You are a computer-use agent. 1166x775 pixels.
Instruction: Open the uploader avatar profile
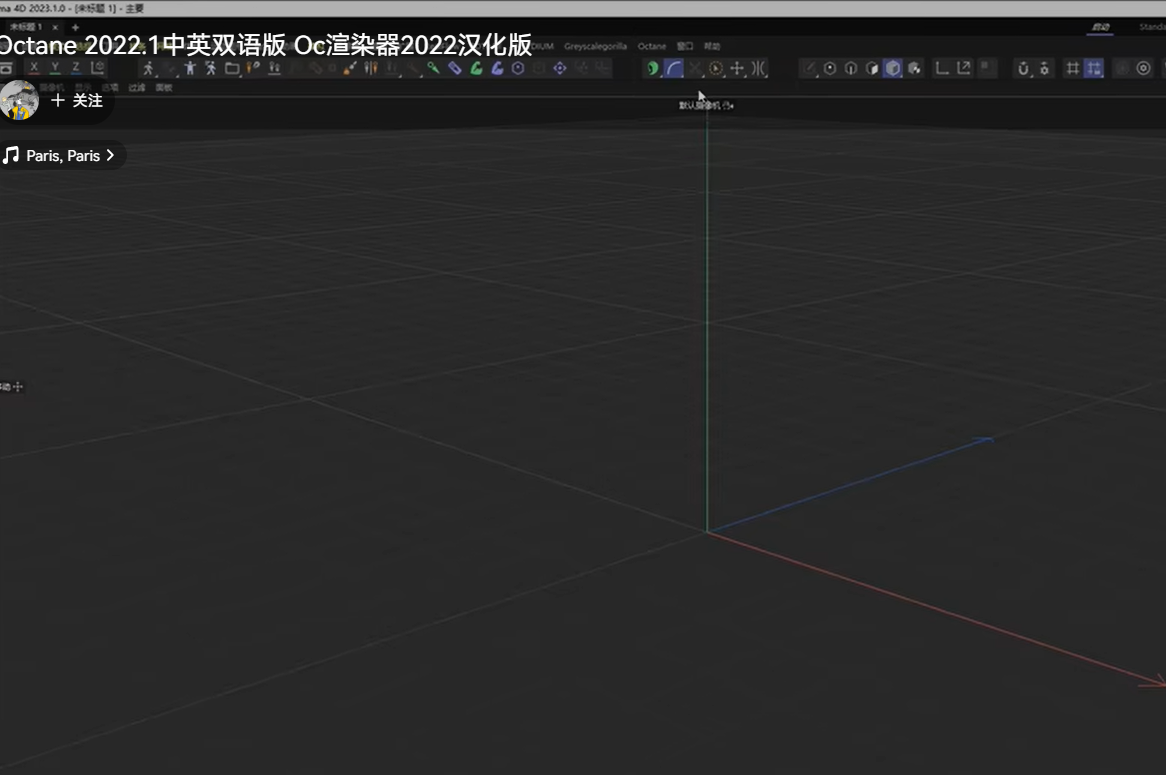[19, 100]
